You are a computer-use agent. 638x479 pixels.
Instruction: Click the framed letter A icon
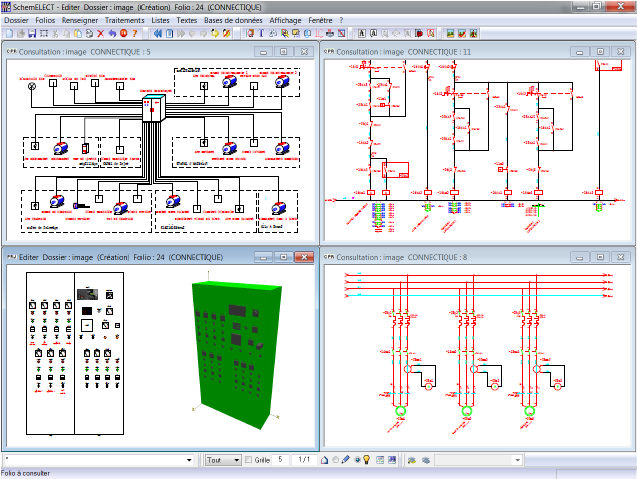click(x=361, y=33)
